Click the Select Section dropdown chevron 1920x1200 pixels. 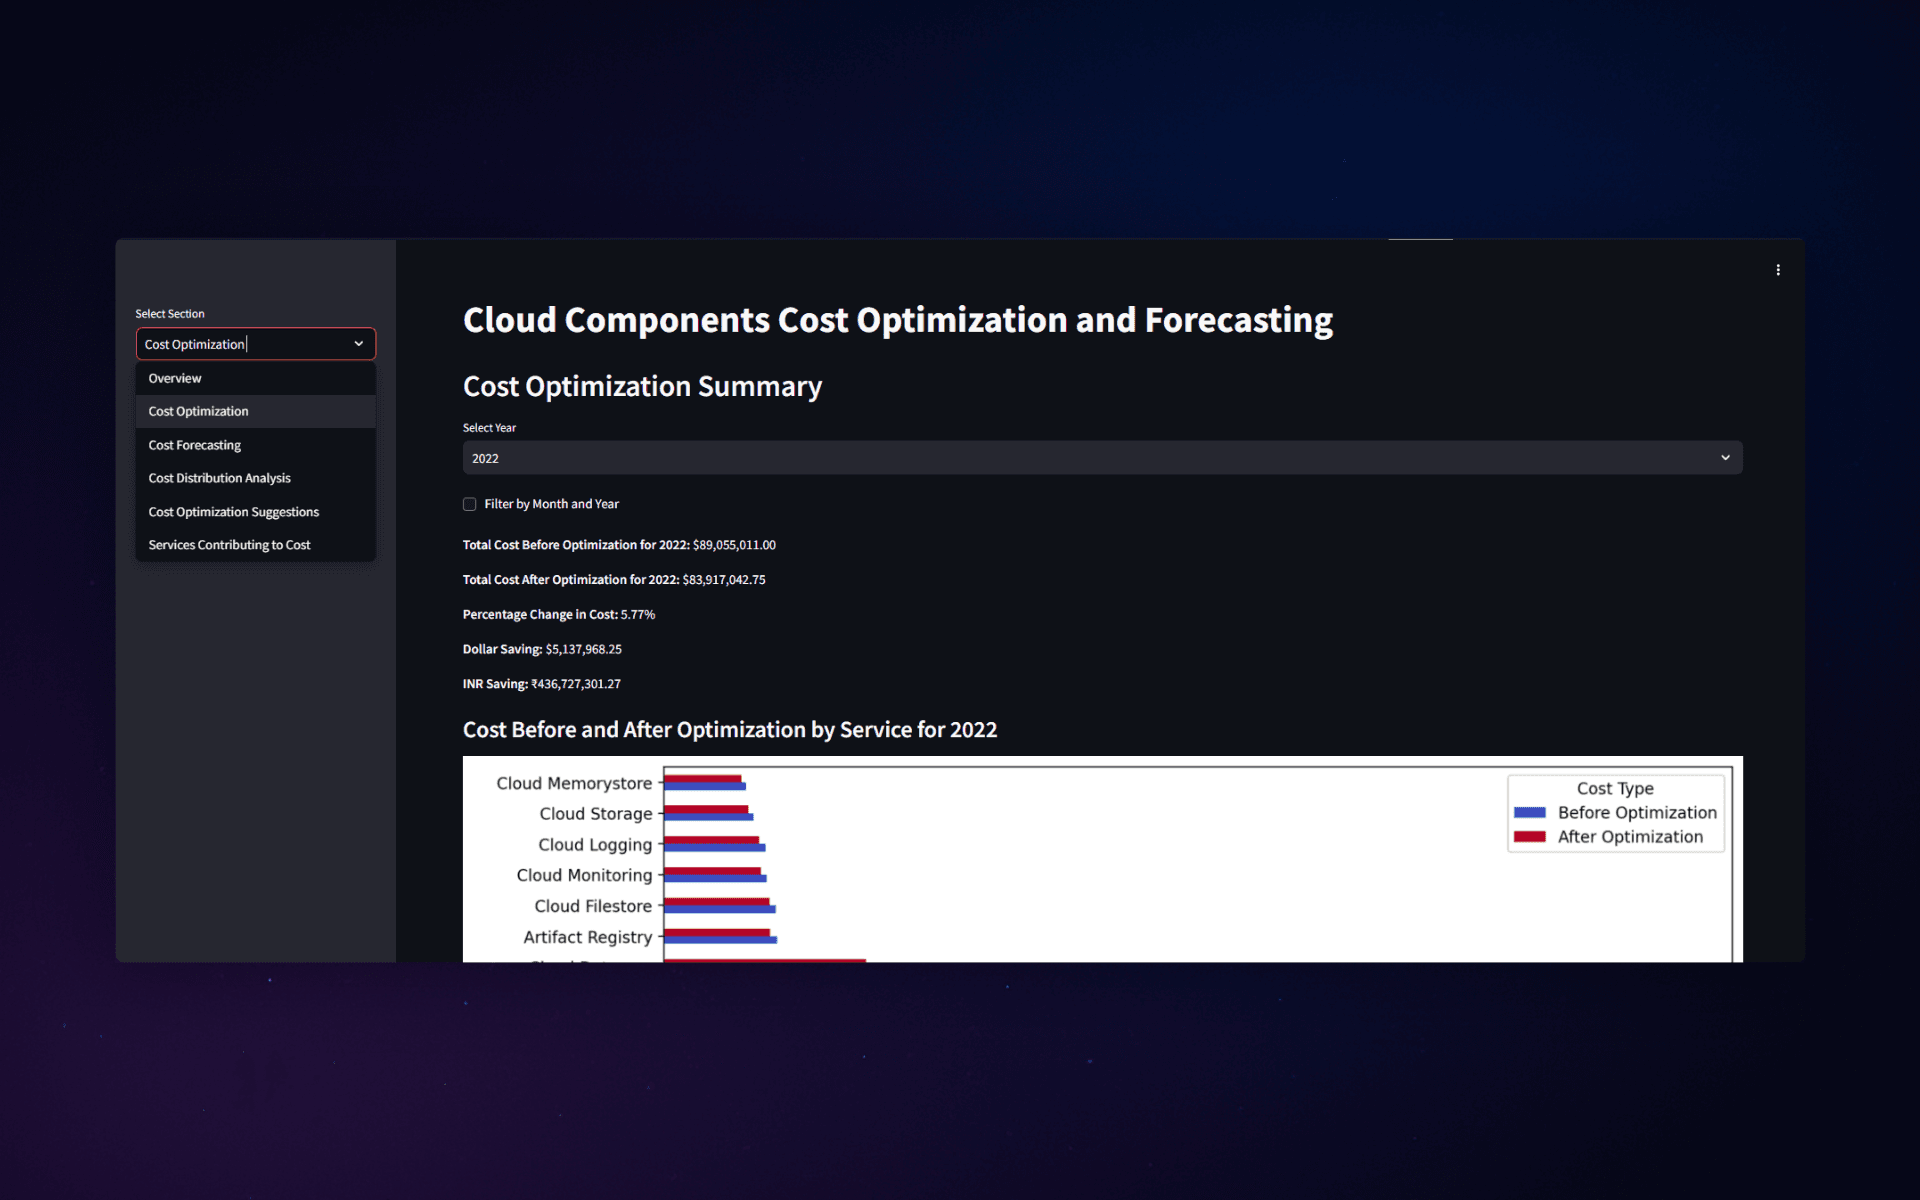point(358,344)
